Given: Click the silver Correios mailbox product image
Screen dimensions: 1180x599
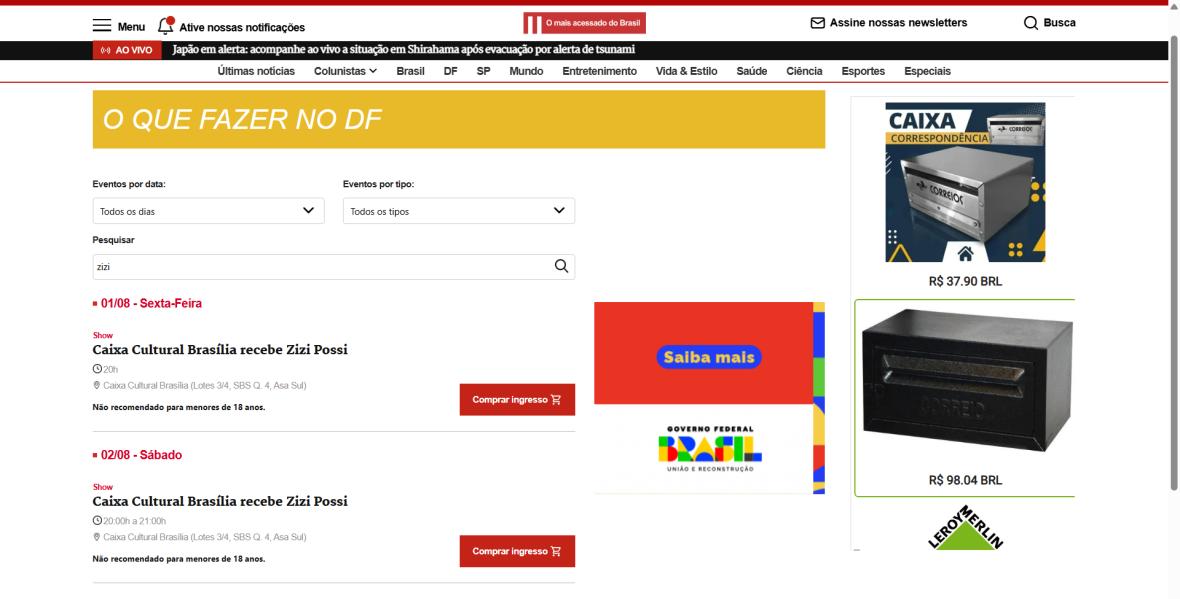Looking at the screenshot, I should [966, 182].
